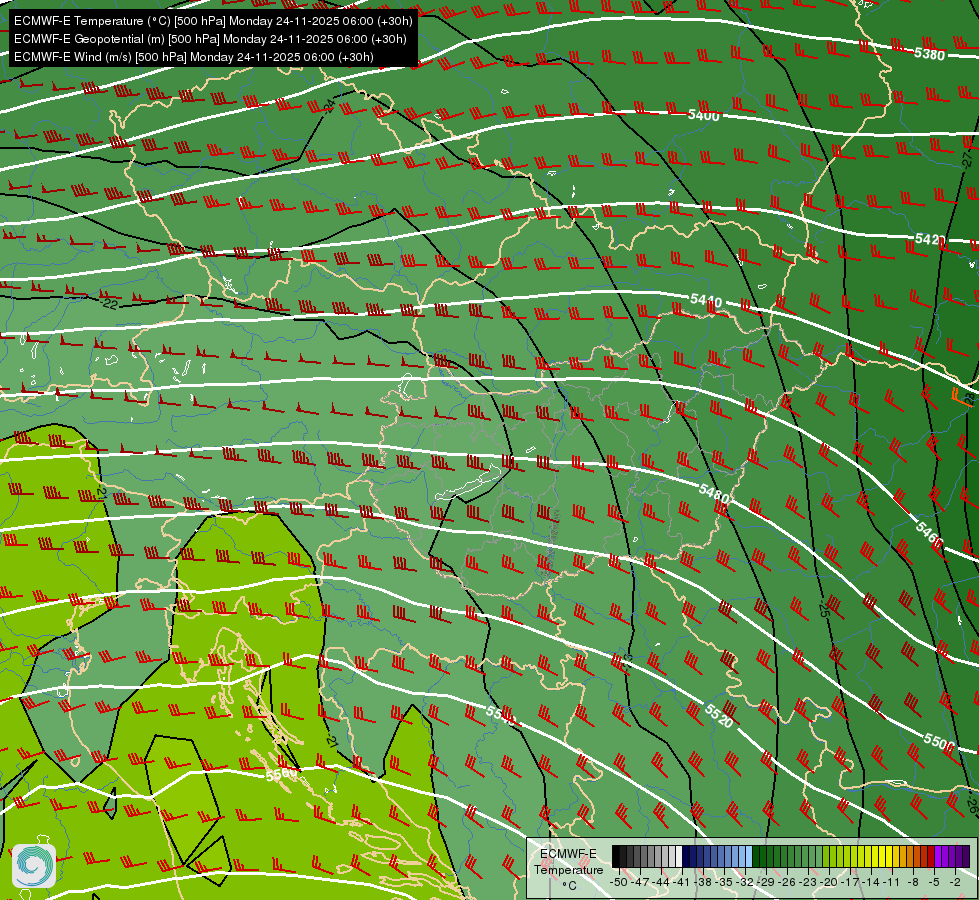The height and width of the screenshot is (900, 979).
Task: Click the -44 legend tick label
Action: (661, 883)
